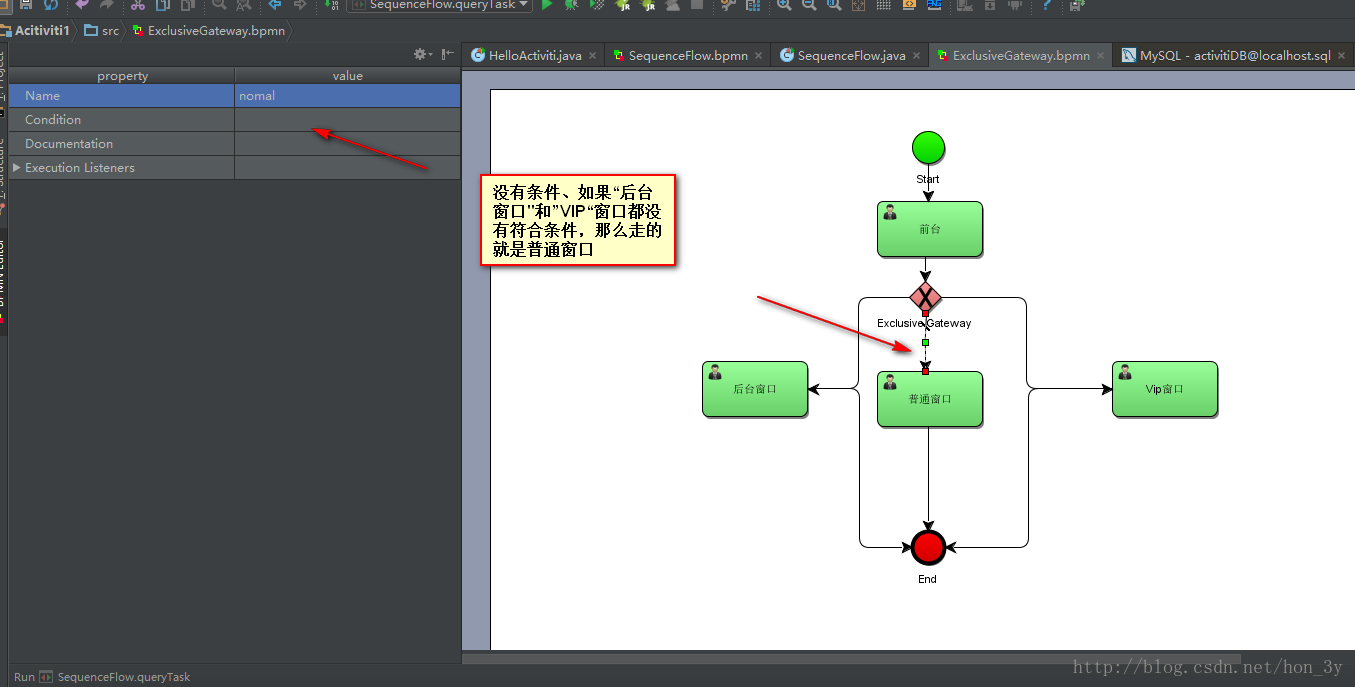Click the 'value' column header
The width and height of the screenshot is (1355, 687).
(x=348, y=76)
